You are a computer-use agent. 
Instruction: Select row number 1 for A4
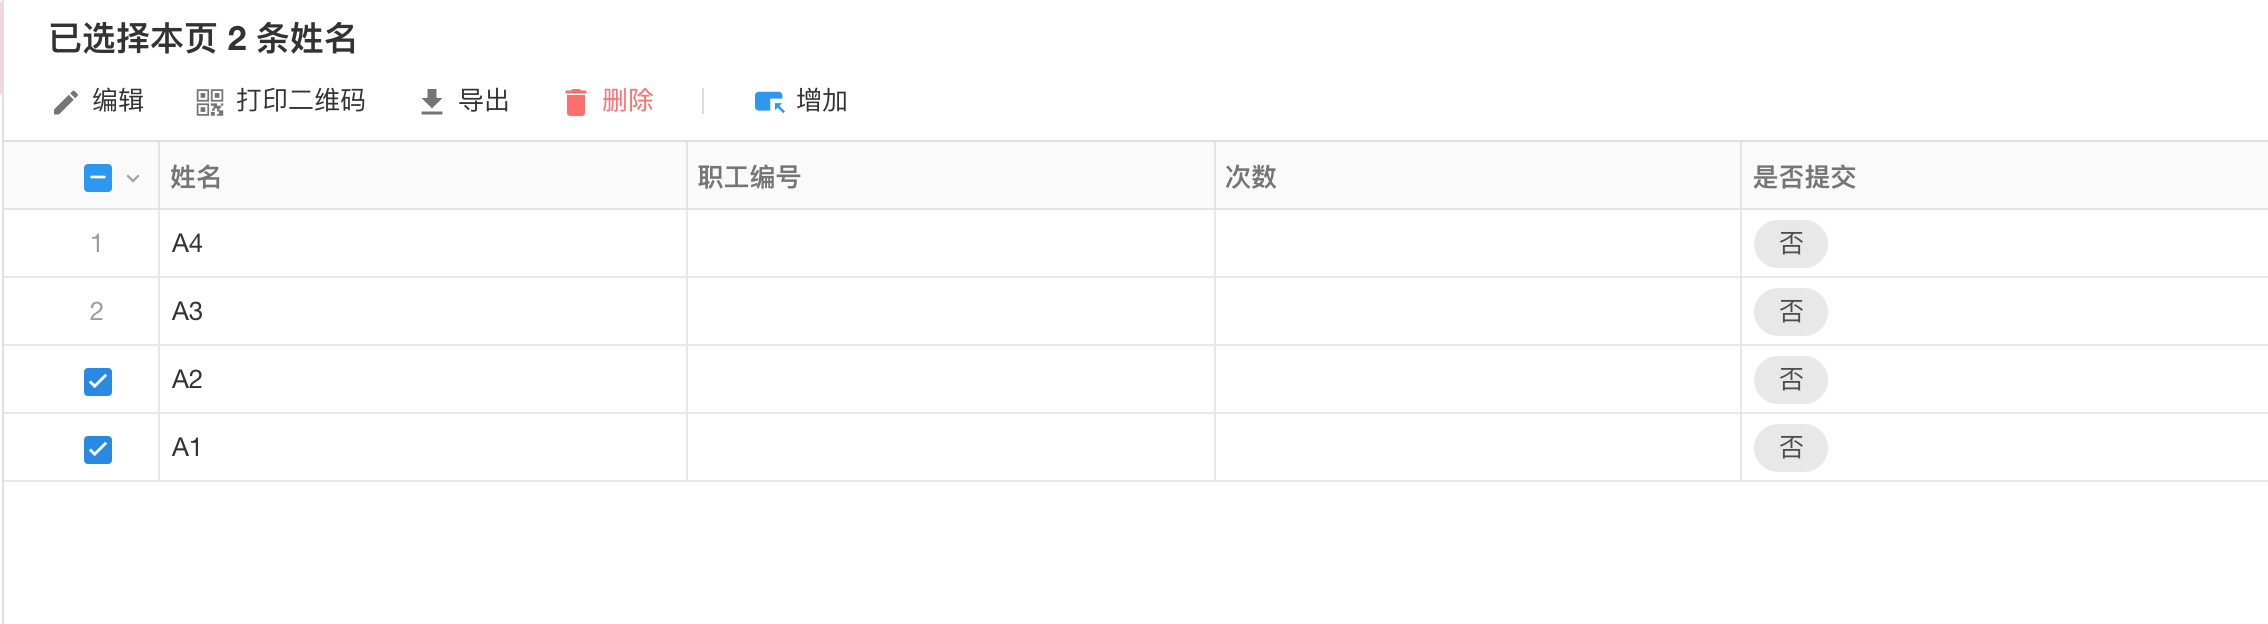[x=96, y=243]
